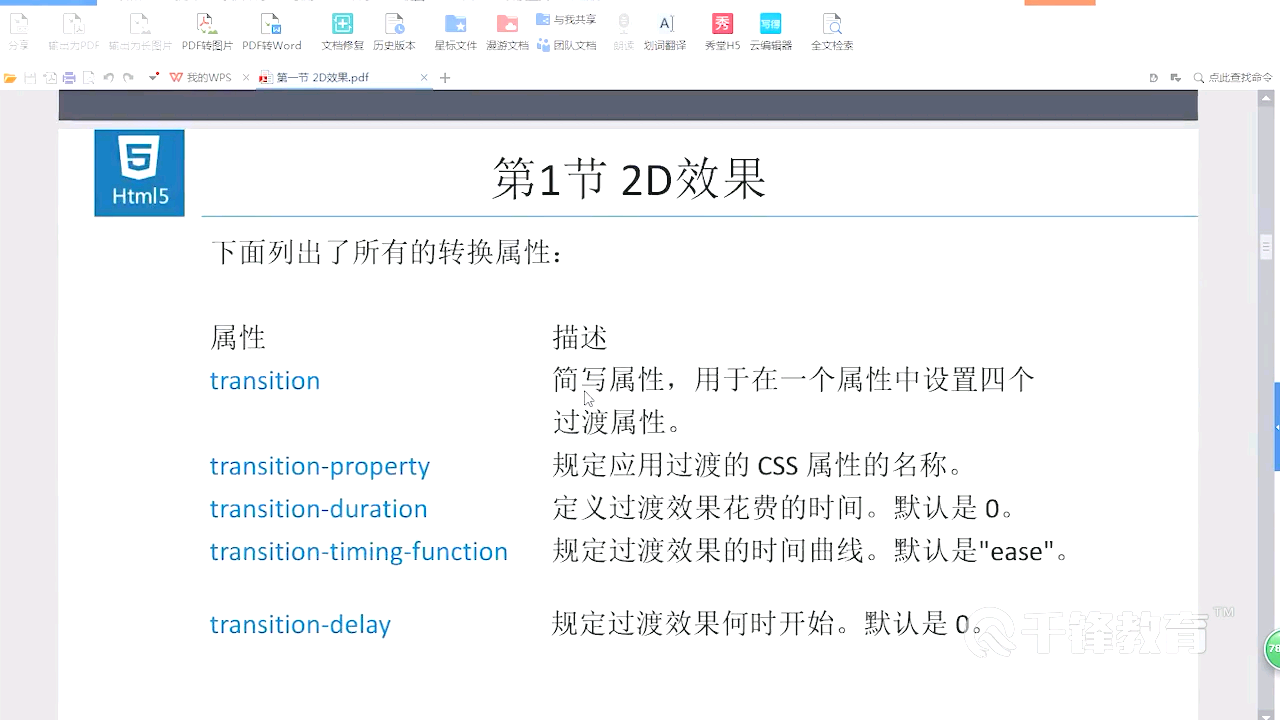Open the 全文检索 full-text search

[x=832, y=30]
